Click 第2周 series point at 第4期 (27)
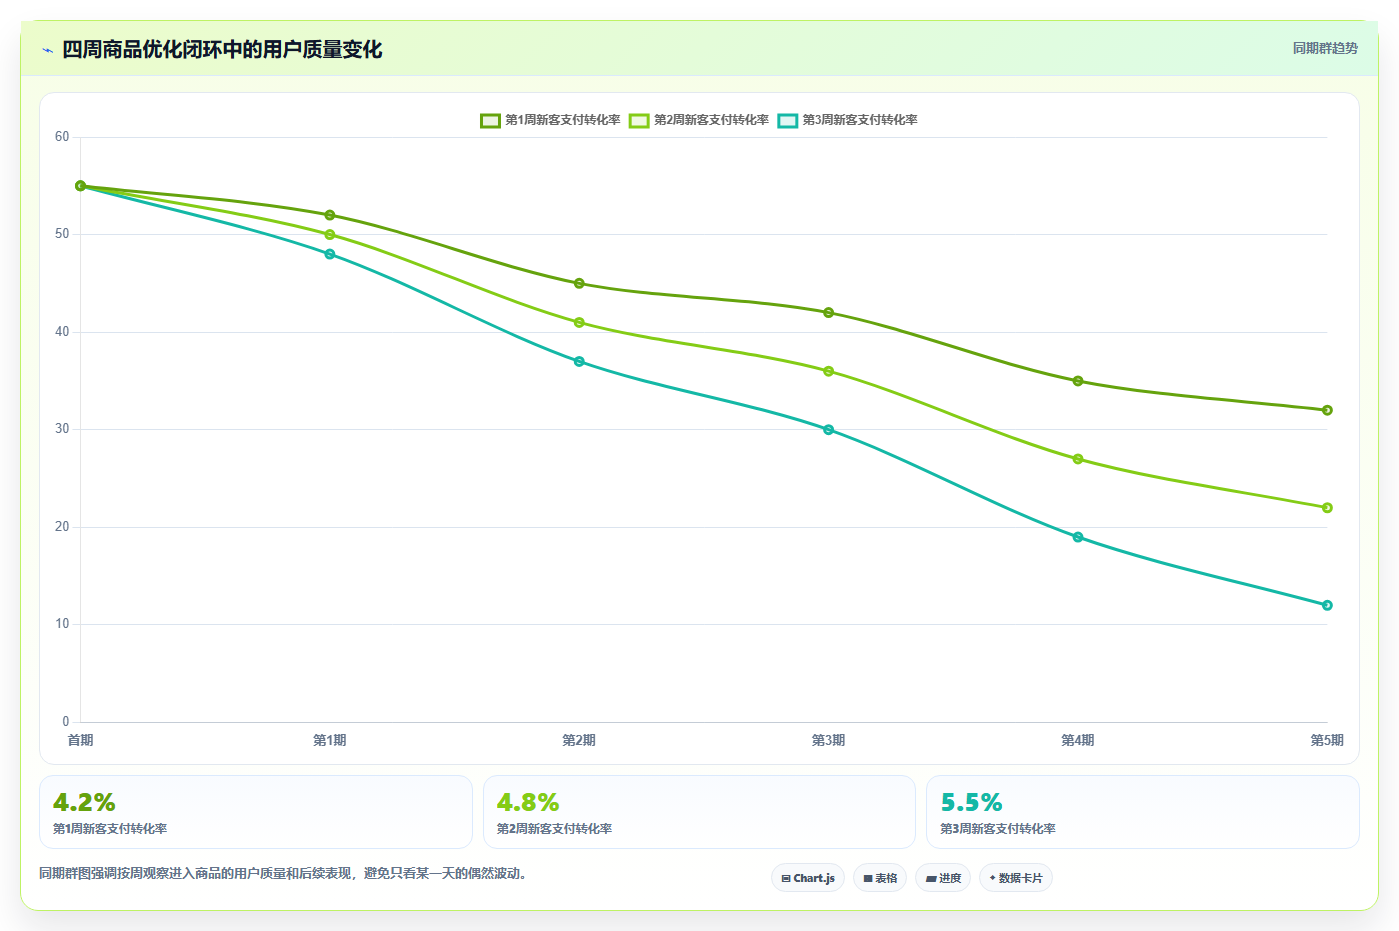The width and height of the screenshot is (1399, 931). [x=1078, y=459]
